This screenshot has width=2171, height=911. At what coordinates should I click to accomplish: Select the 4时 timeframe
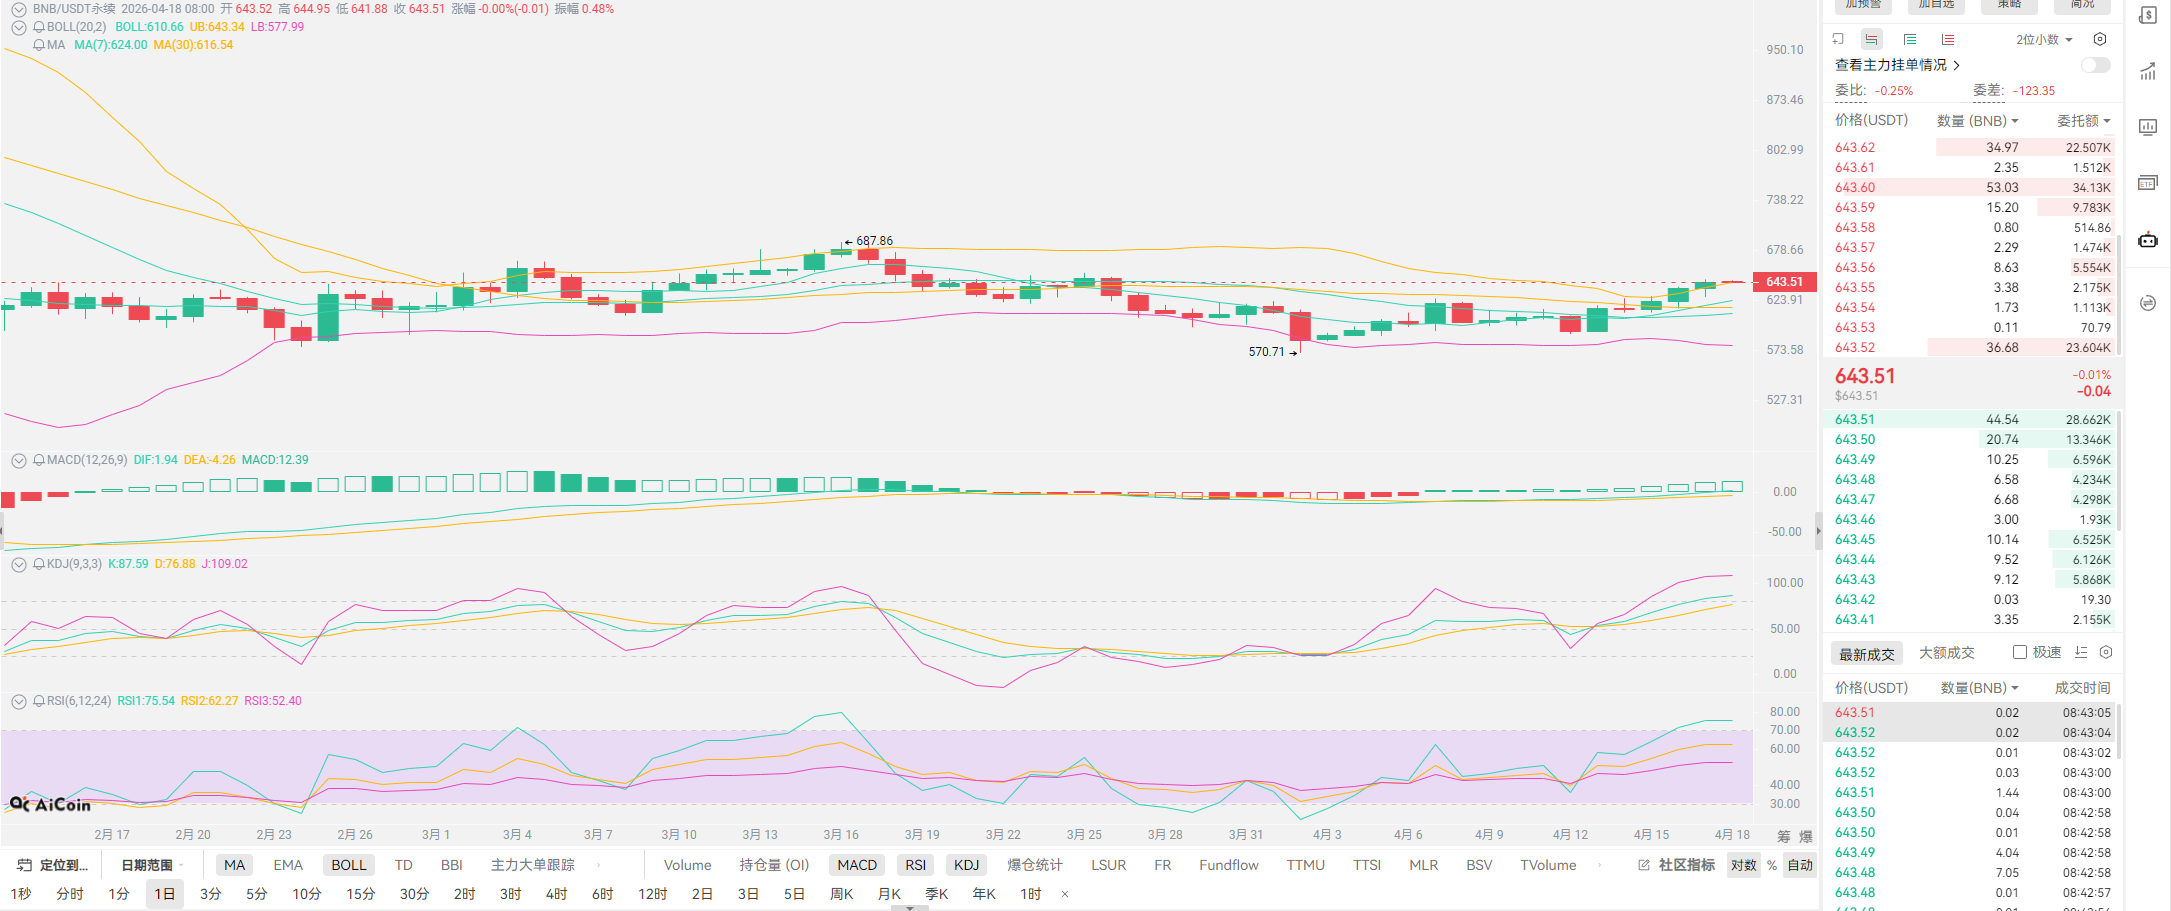pos(557,893)
